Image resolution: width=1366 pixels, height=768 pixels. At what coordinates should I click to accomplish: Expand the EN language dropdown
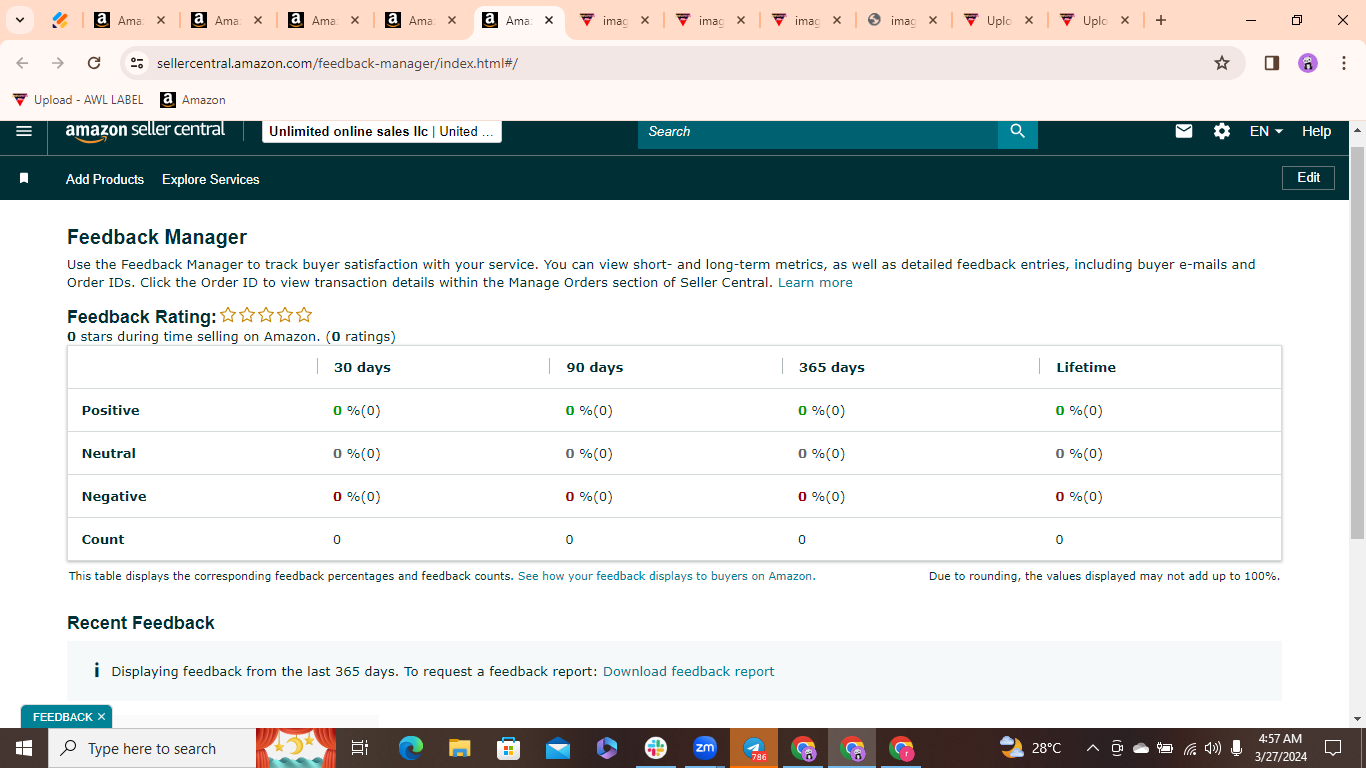tap(1266, 131)
